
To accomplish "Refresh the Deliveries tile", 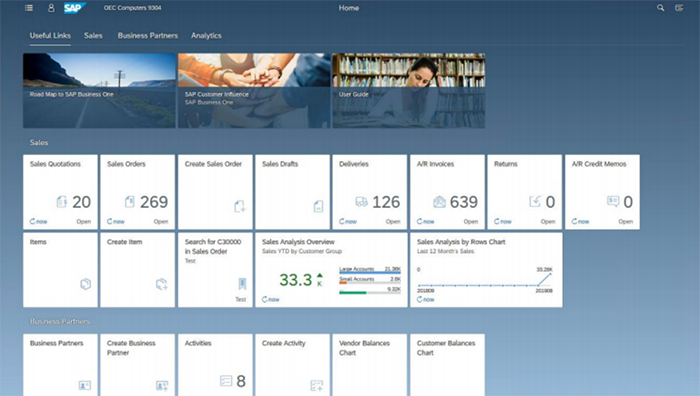I will 348,221.
